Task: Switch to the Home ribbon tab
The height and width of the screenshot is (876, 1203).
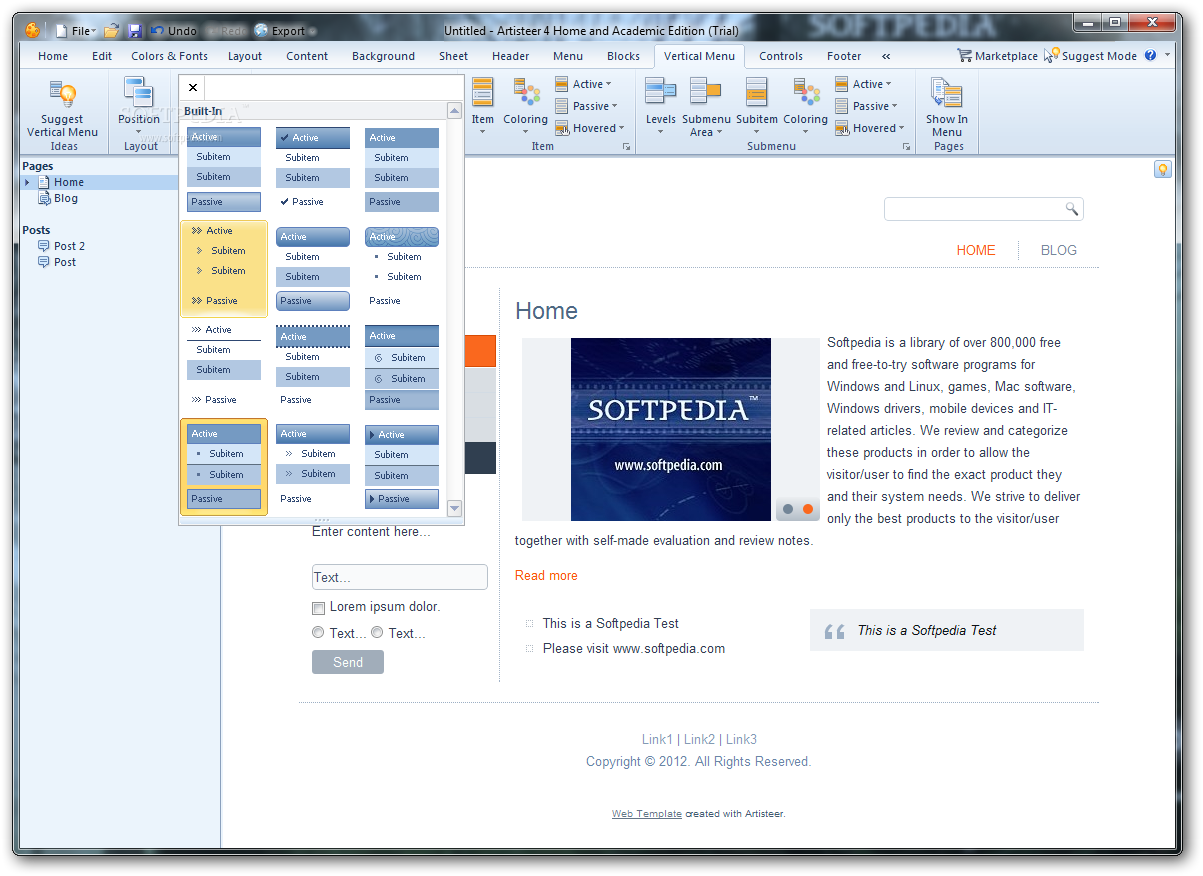Action: click(x=53, y=56)
